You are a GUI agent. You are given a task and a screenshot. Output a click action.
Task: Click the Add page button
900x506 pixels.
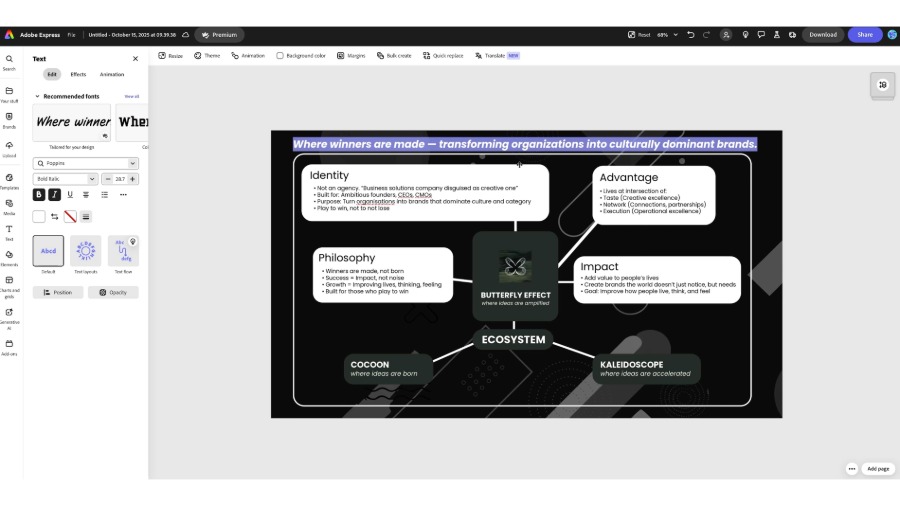[878, 469]
